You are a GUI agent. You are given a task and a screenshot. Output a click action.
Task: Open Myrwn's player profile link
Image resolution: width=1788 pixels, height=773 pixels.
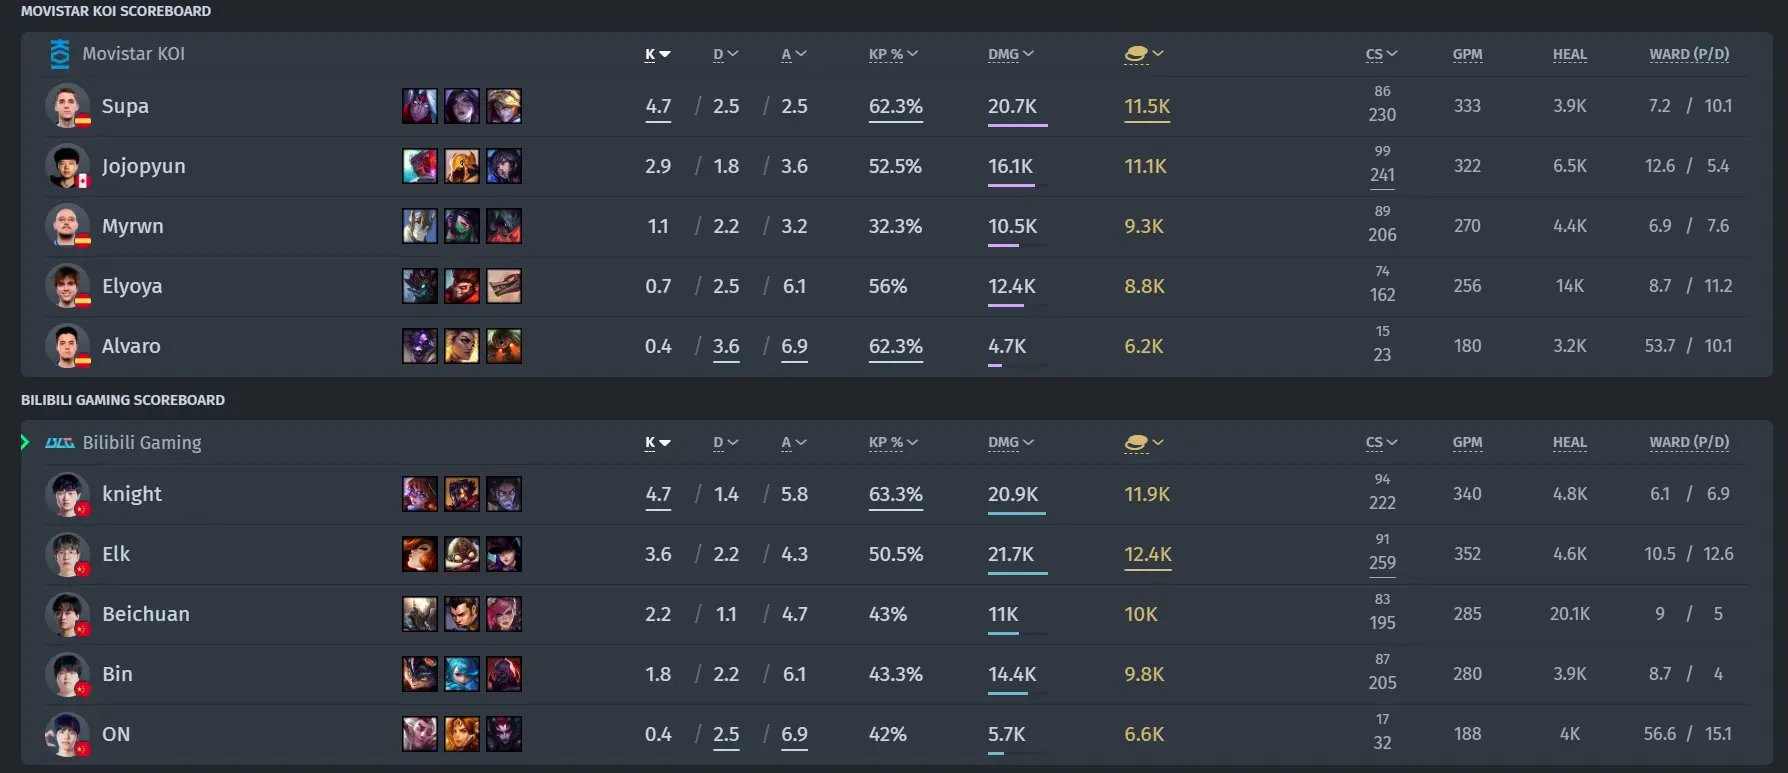(x=132, y=226)
